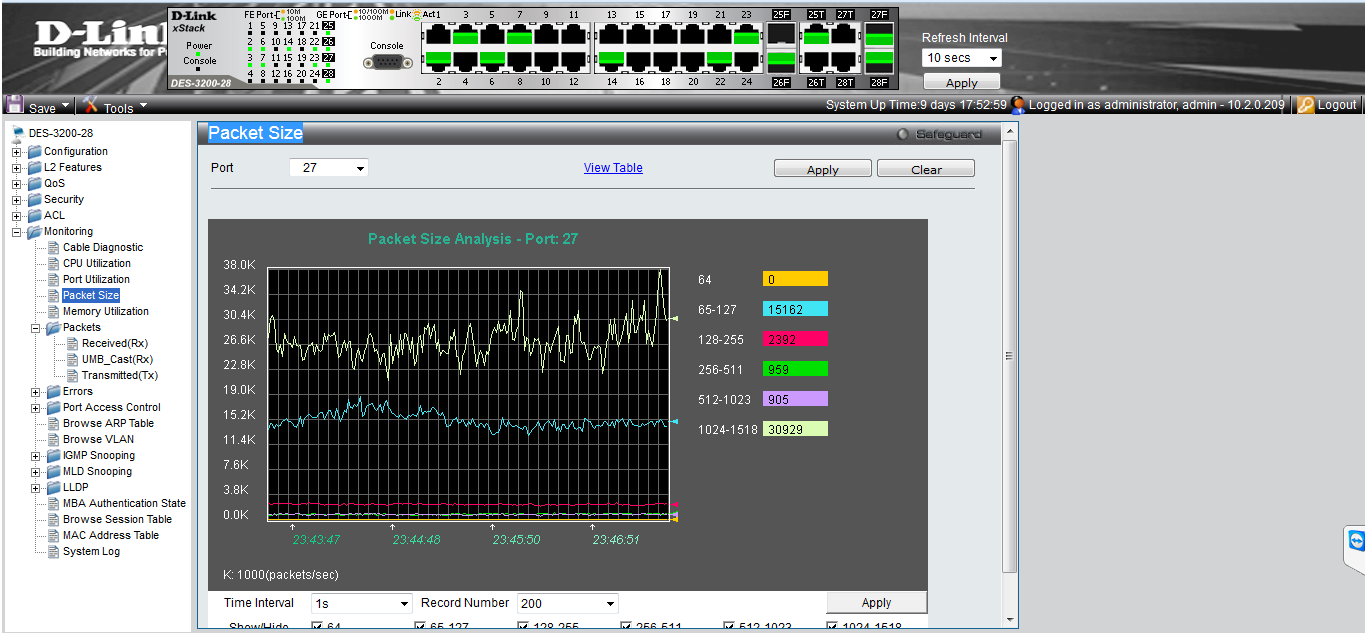Screen dimensions: 1365x633
Task: Follow the View Table link
Action: coord(613,168)
